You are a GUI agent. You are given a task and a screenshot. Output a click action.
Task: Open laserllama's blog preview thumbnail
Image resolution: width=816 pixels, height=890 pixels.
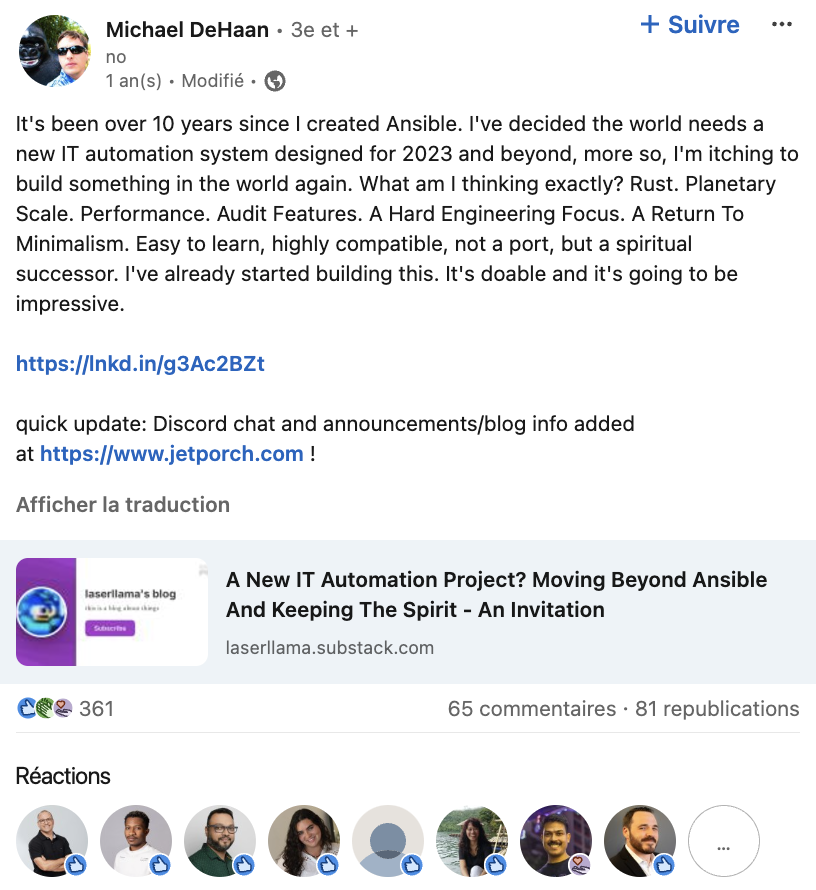tap(112, 612)
